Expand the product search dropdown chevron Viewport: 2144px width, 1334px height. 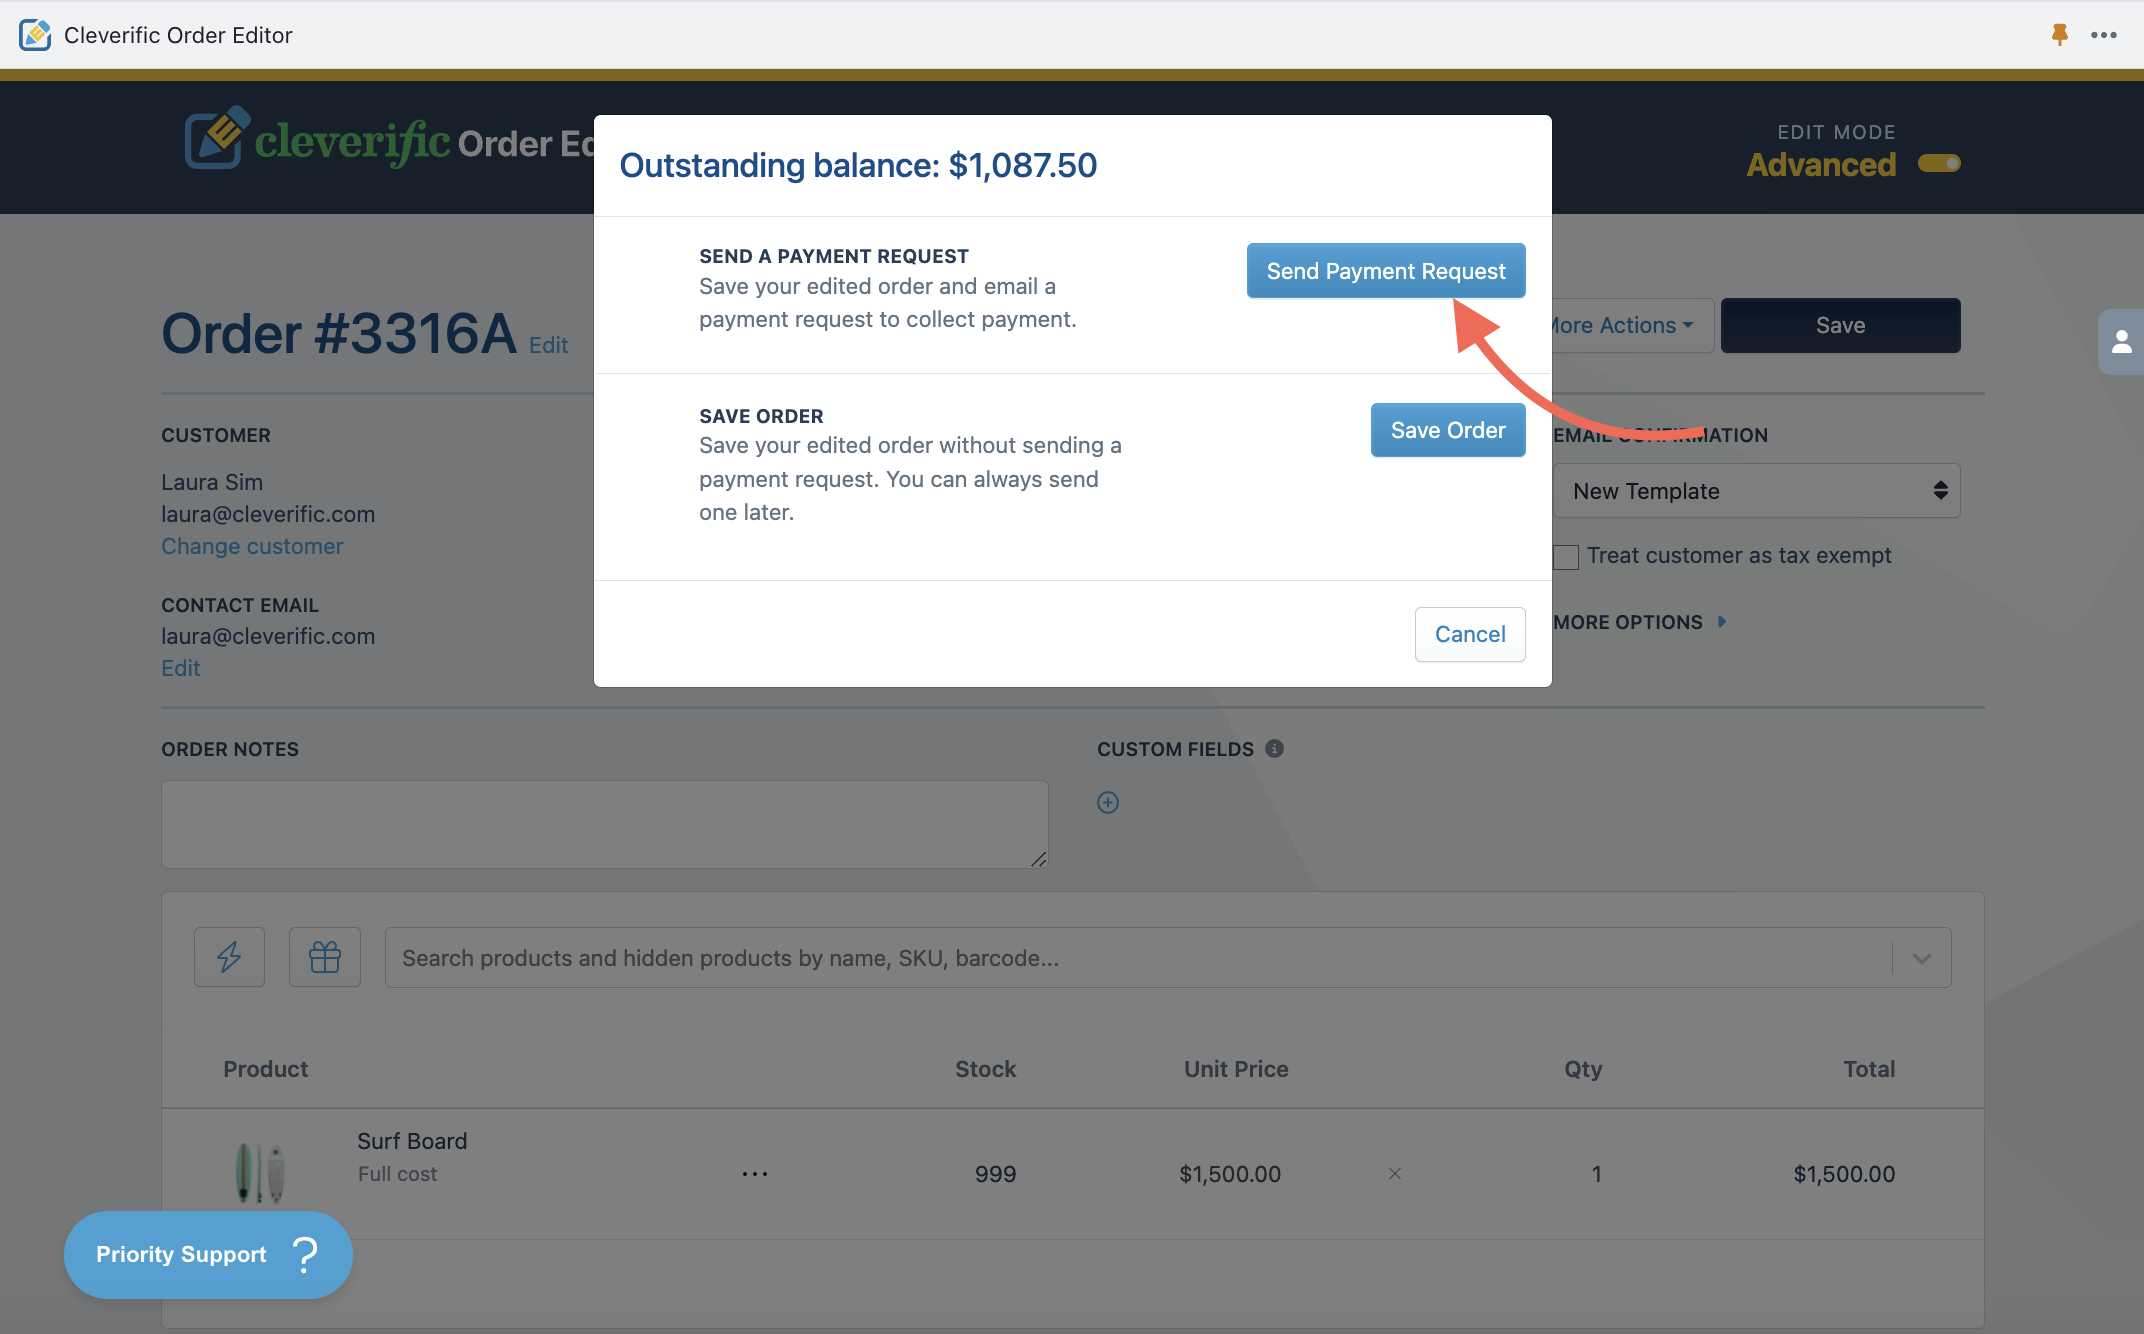point(1921,958)
